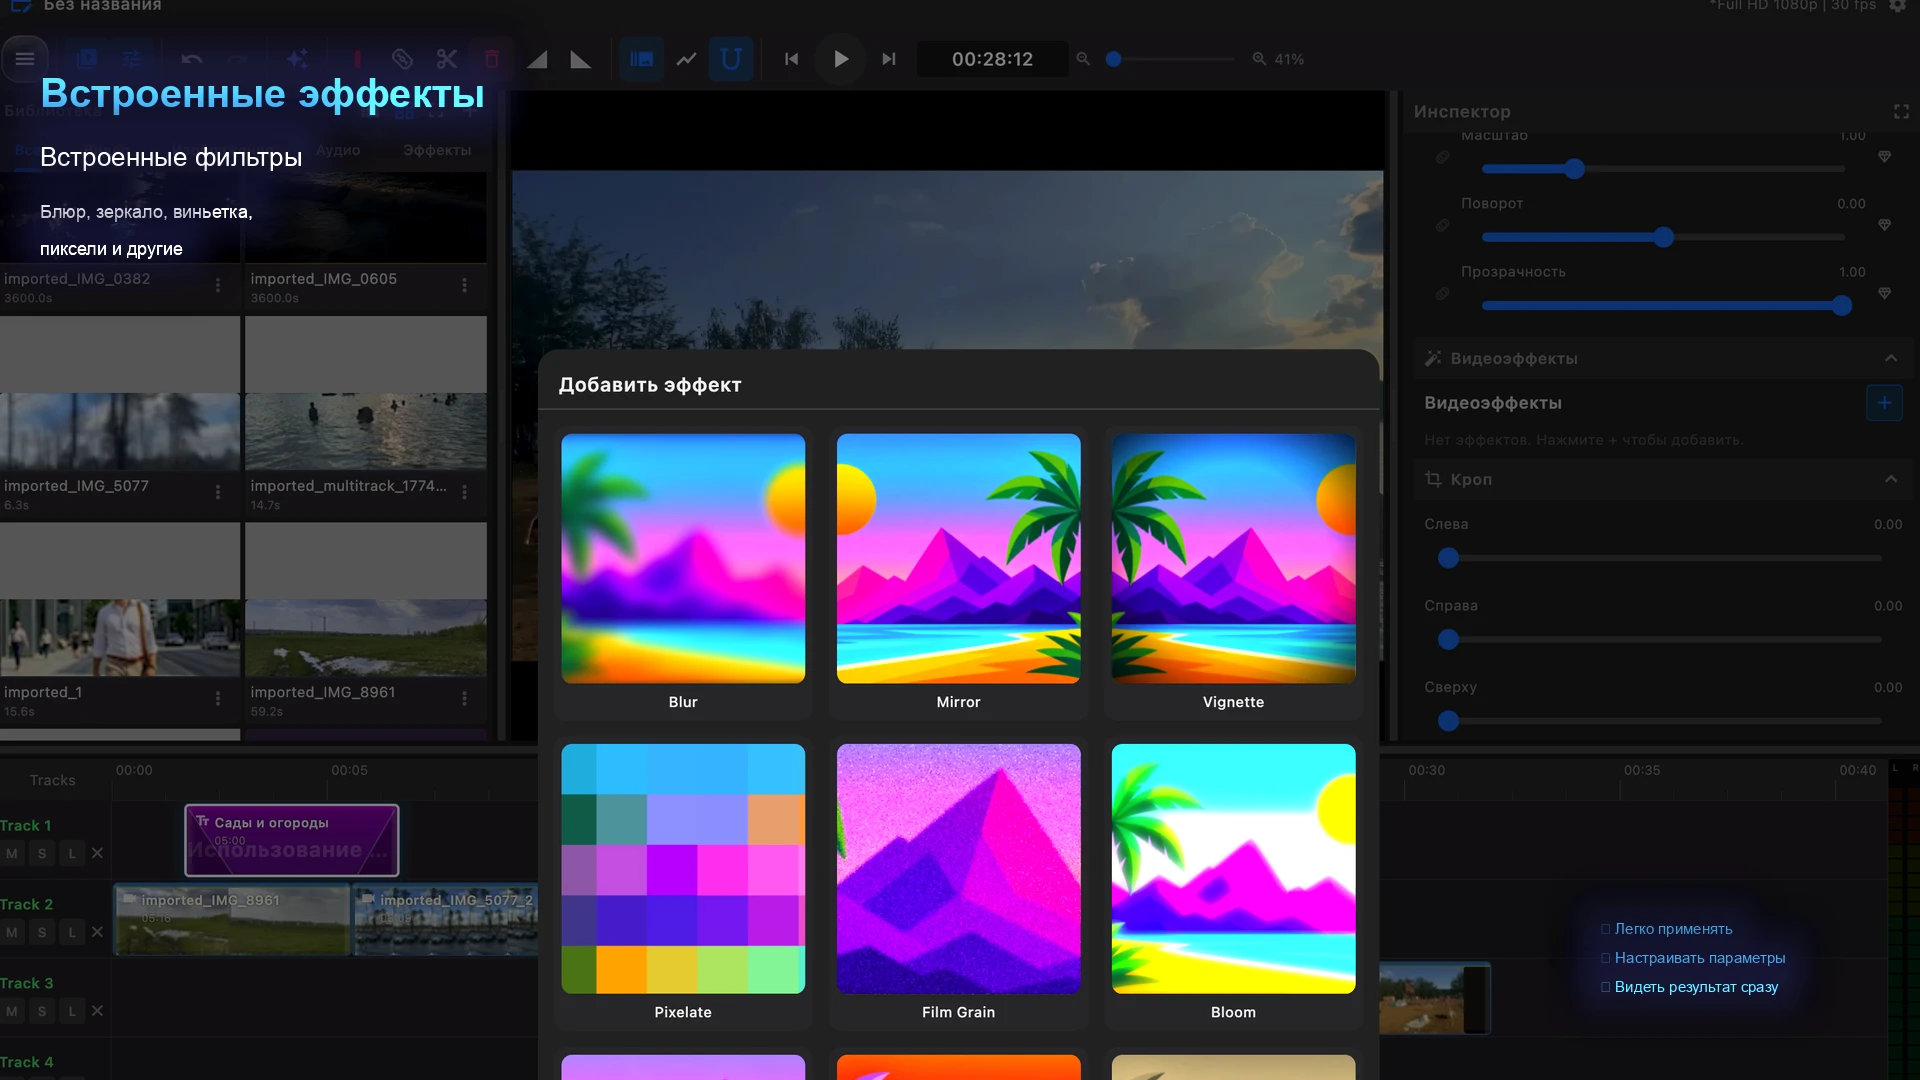Click the scissors cut tool

446,59
